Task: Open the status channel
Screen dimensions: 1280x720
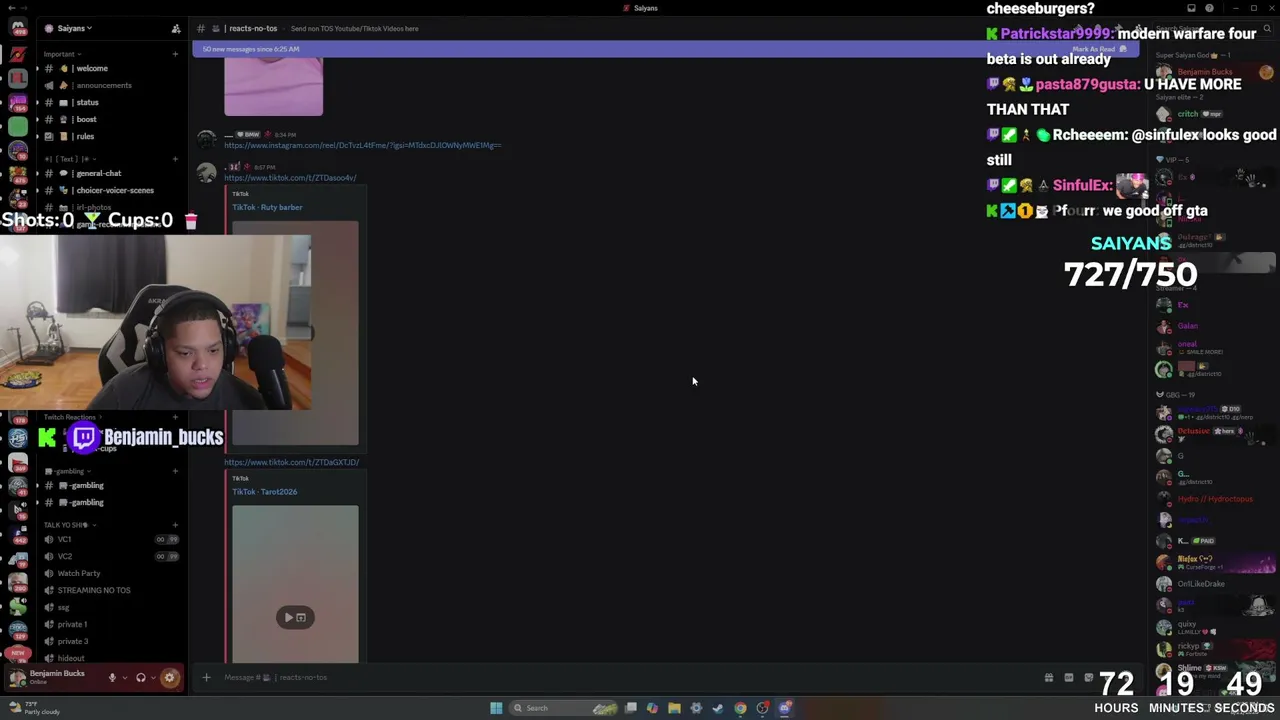Action: pyautogui.click(x=110, y=102)
